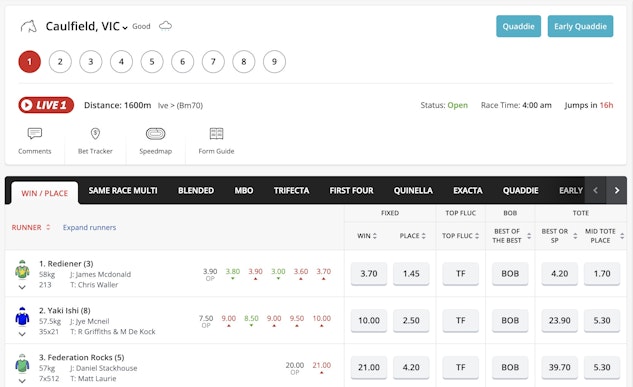This screenshot has width=633, height=387.
Task: Select race 5 circle
Action: click(x=152, y=62)
